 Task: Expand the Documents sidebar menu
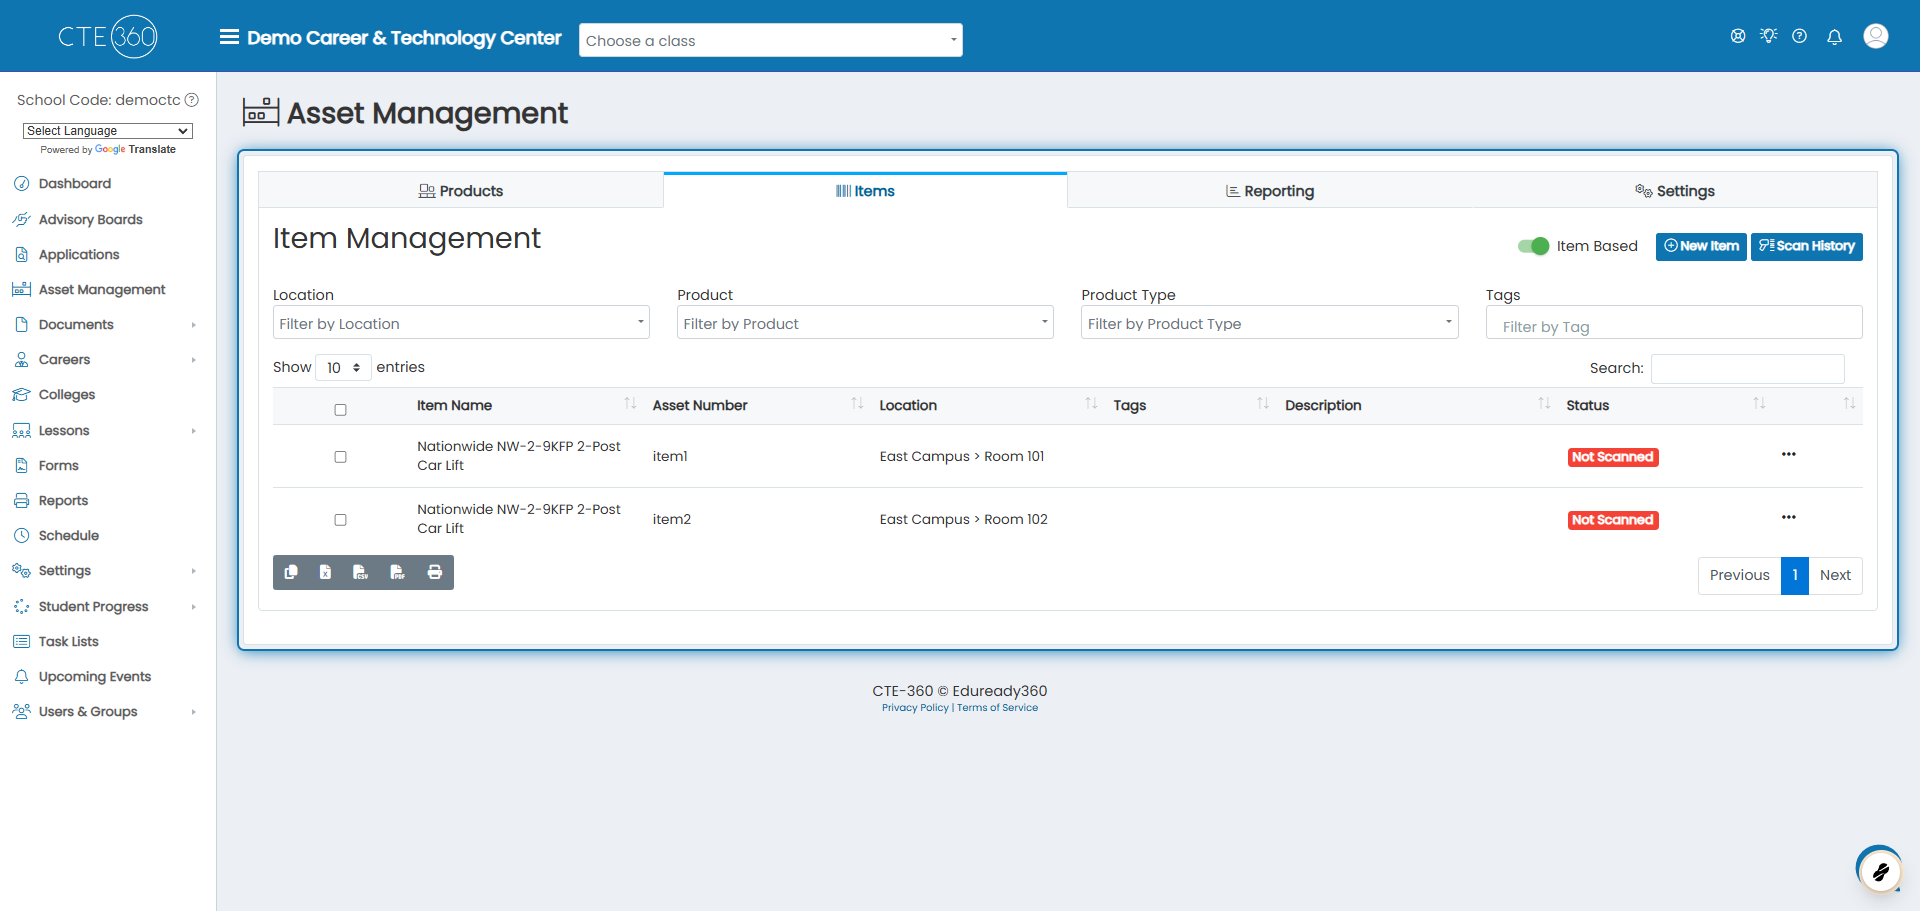point(106,325)
